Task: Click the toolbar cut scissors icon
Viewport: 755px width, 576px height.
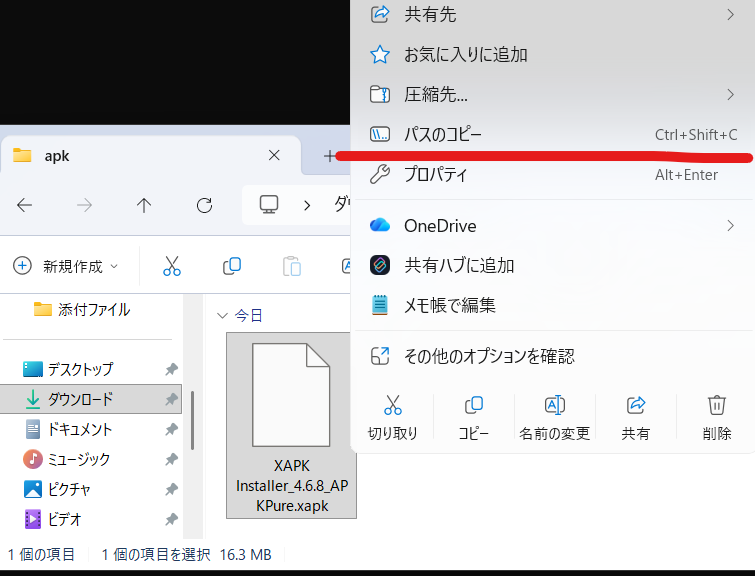Action: 172,266
